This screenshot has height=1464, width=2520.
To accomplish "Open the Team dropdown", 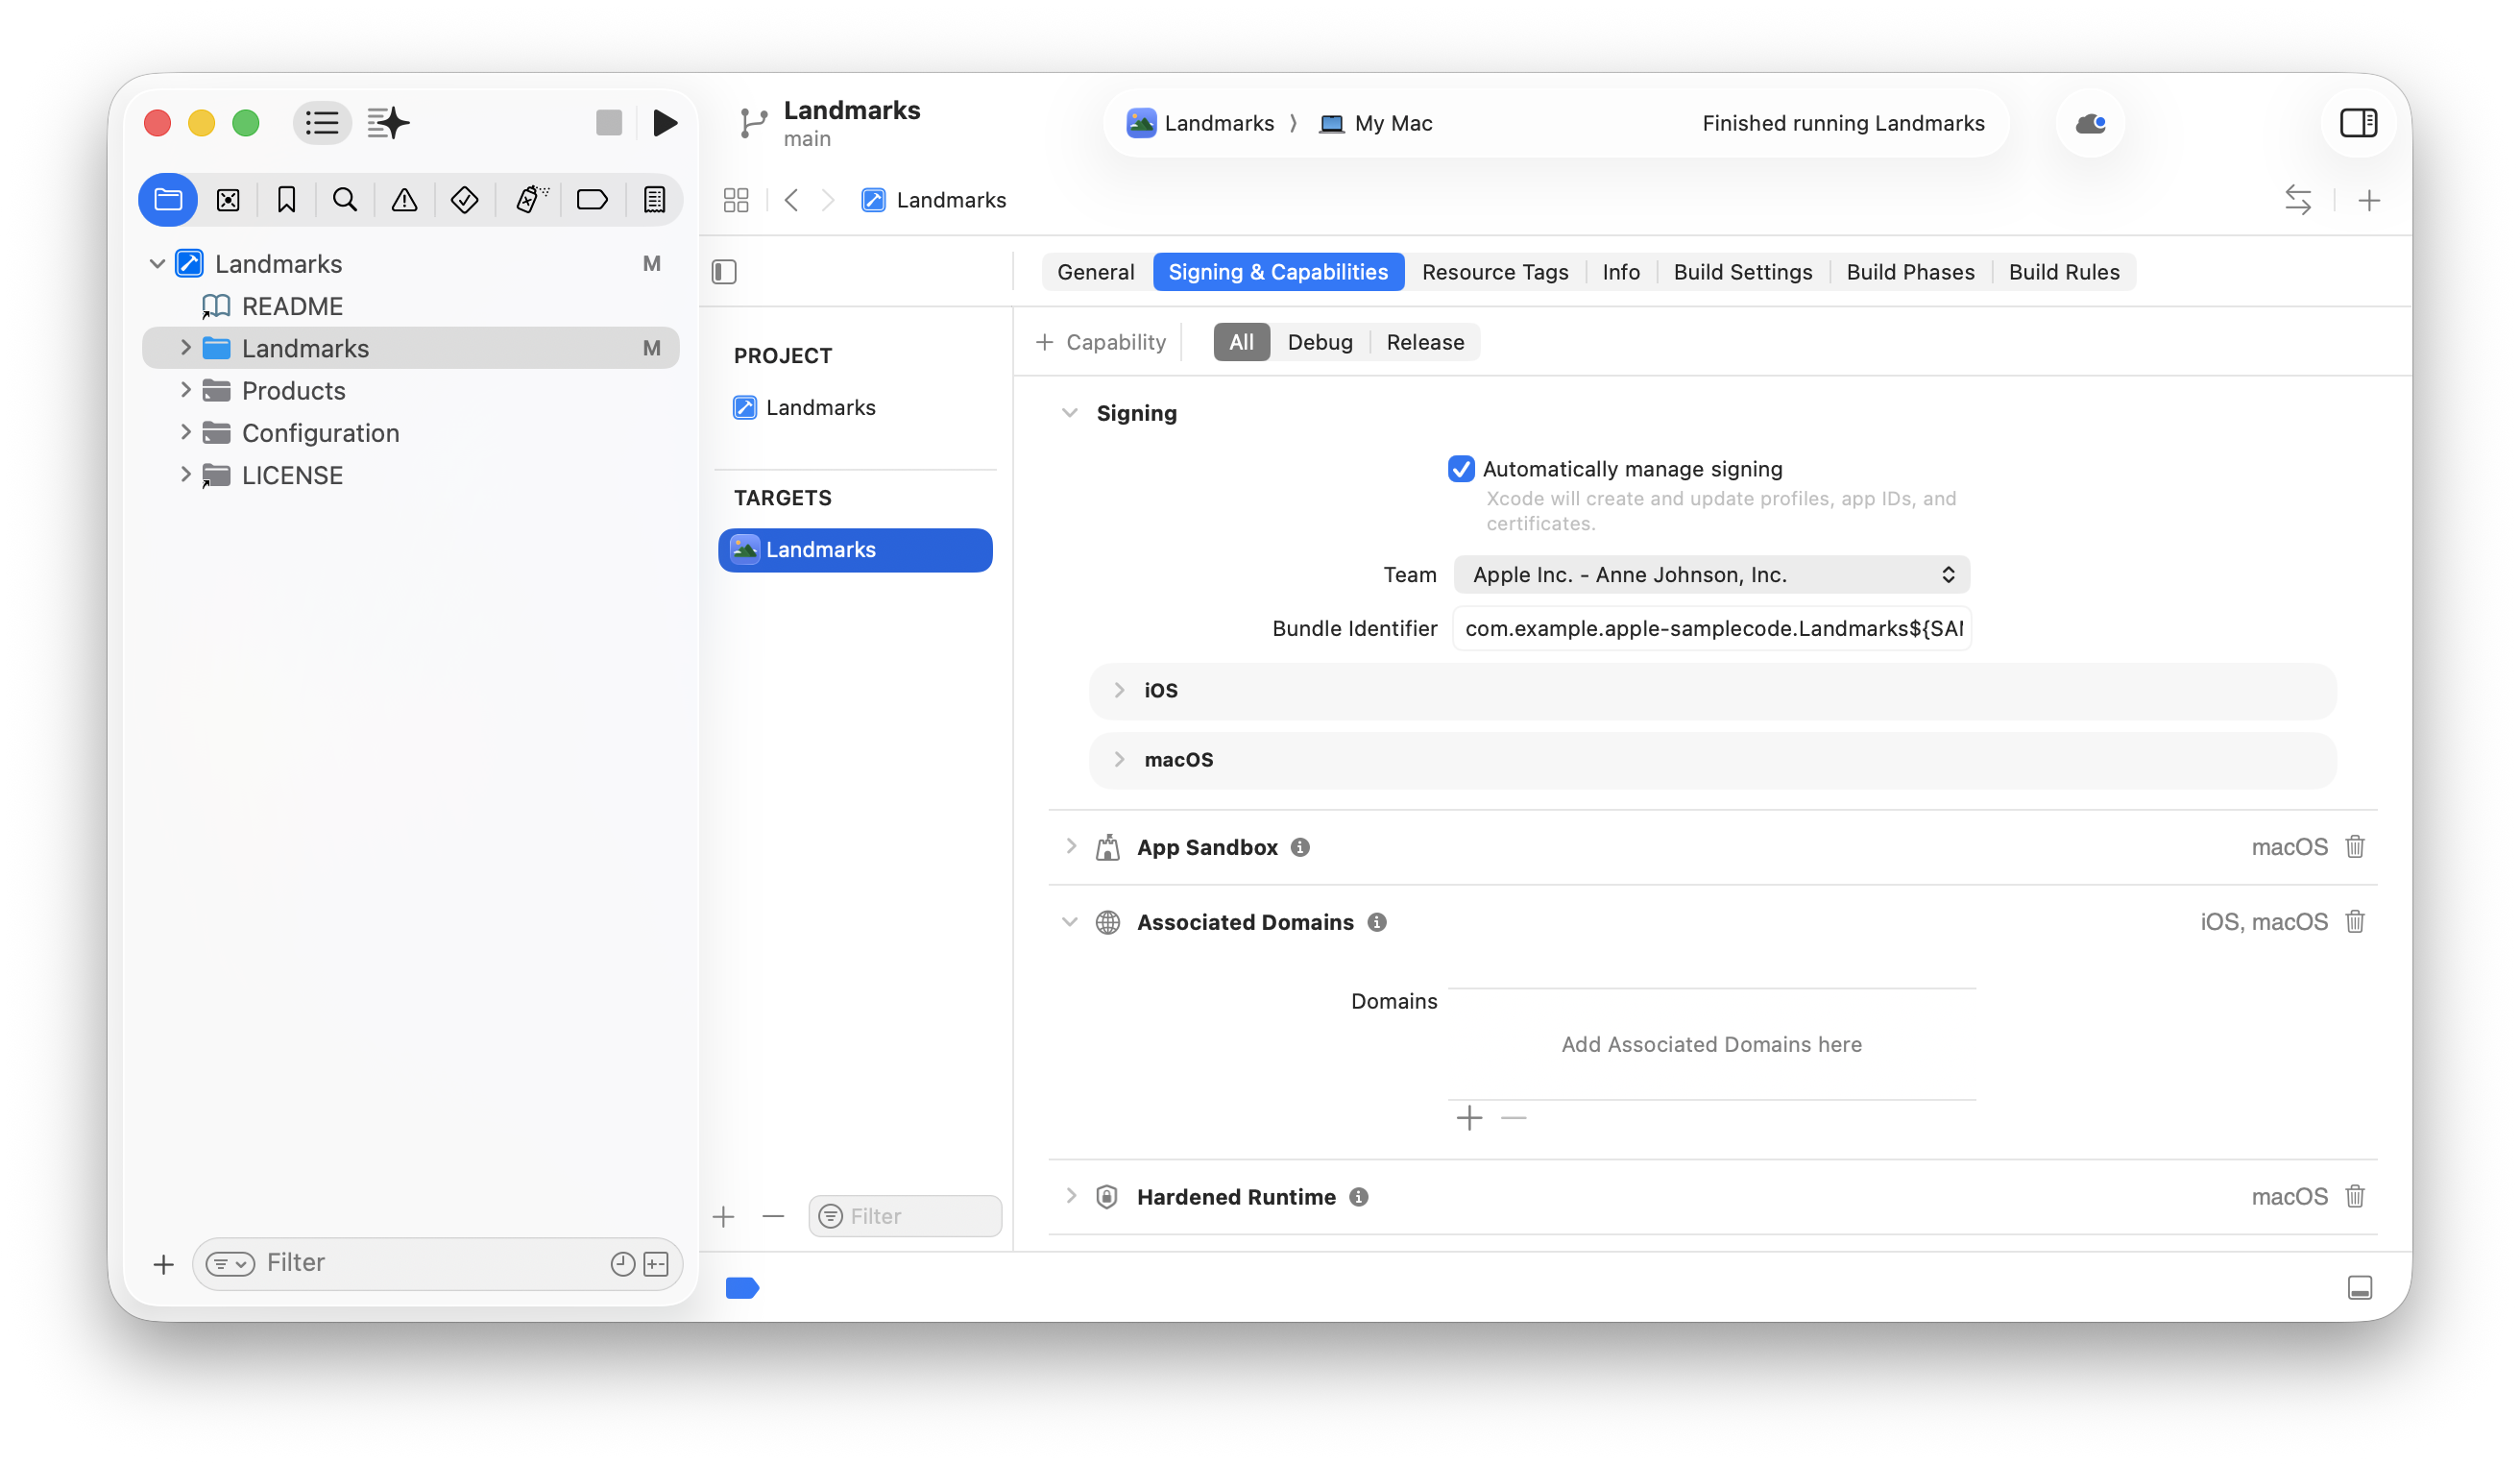I will [x=1711, y=575].
